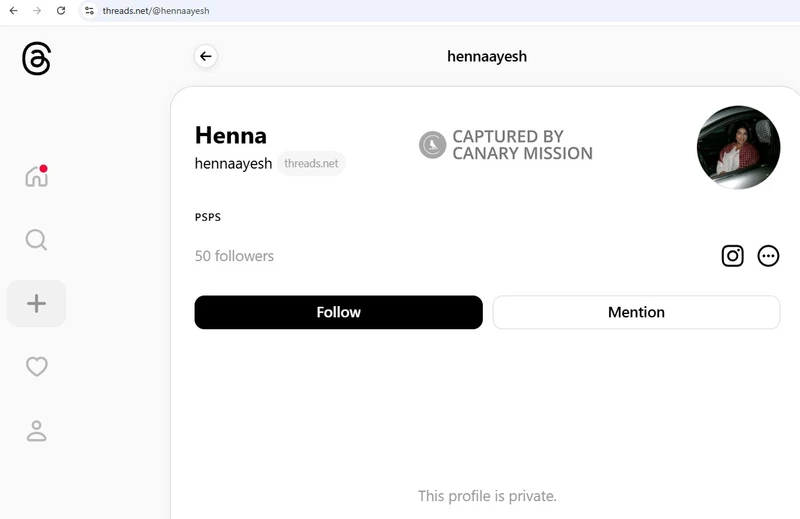Click the hennaayesh title in header
This screenshot has height=519, width=800.
[x=487, y=56]
